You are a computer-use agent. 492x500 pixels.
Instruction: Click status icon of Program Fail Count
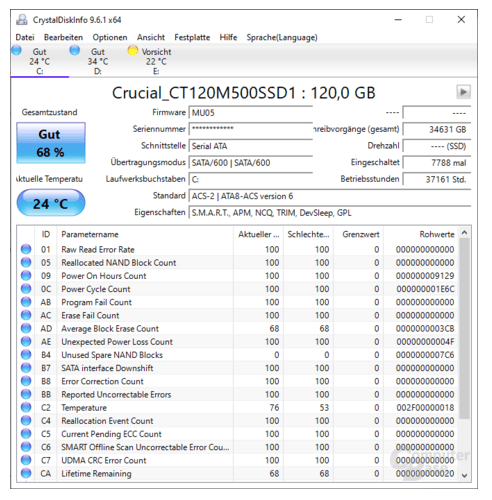(x=26, y=302)
